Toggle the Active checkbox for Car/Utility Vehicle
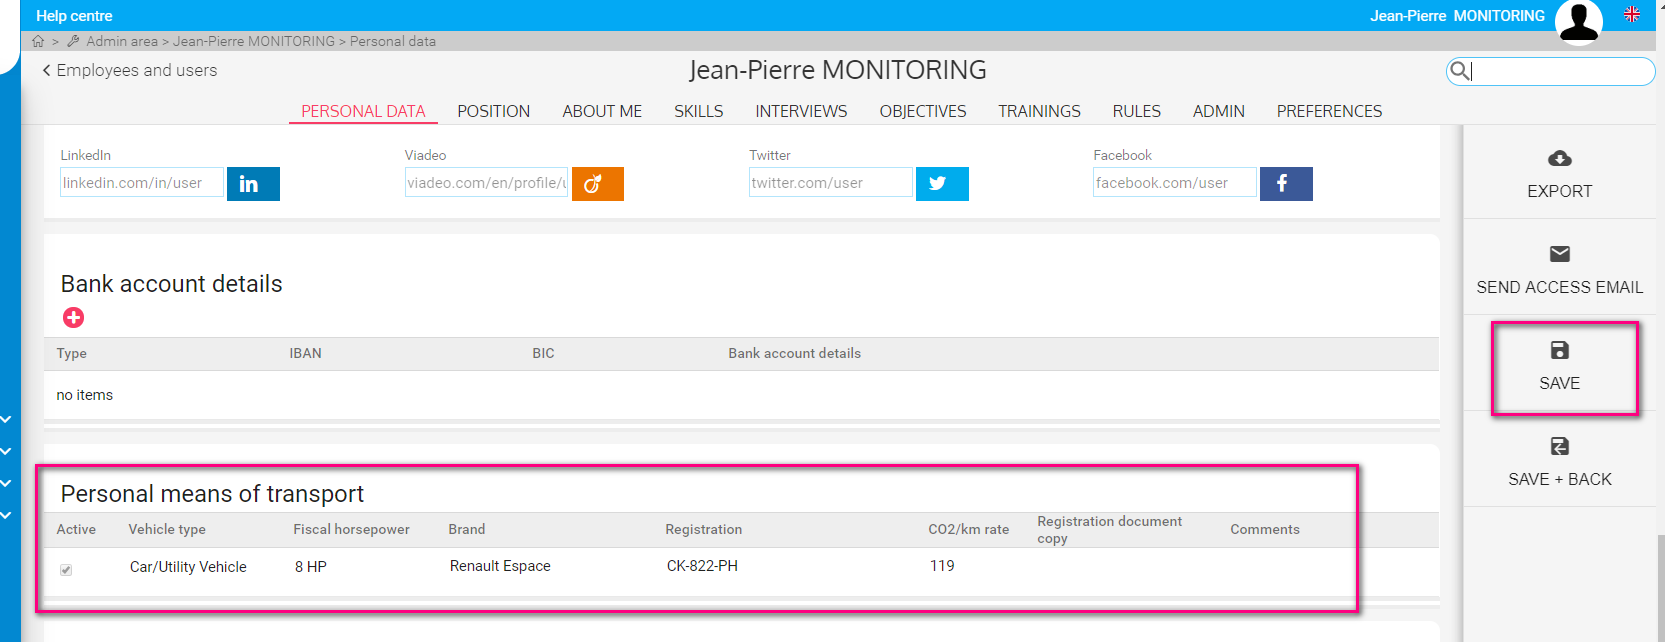The width and height of the screenshot is (1665, 642). (66, 570)
